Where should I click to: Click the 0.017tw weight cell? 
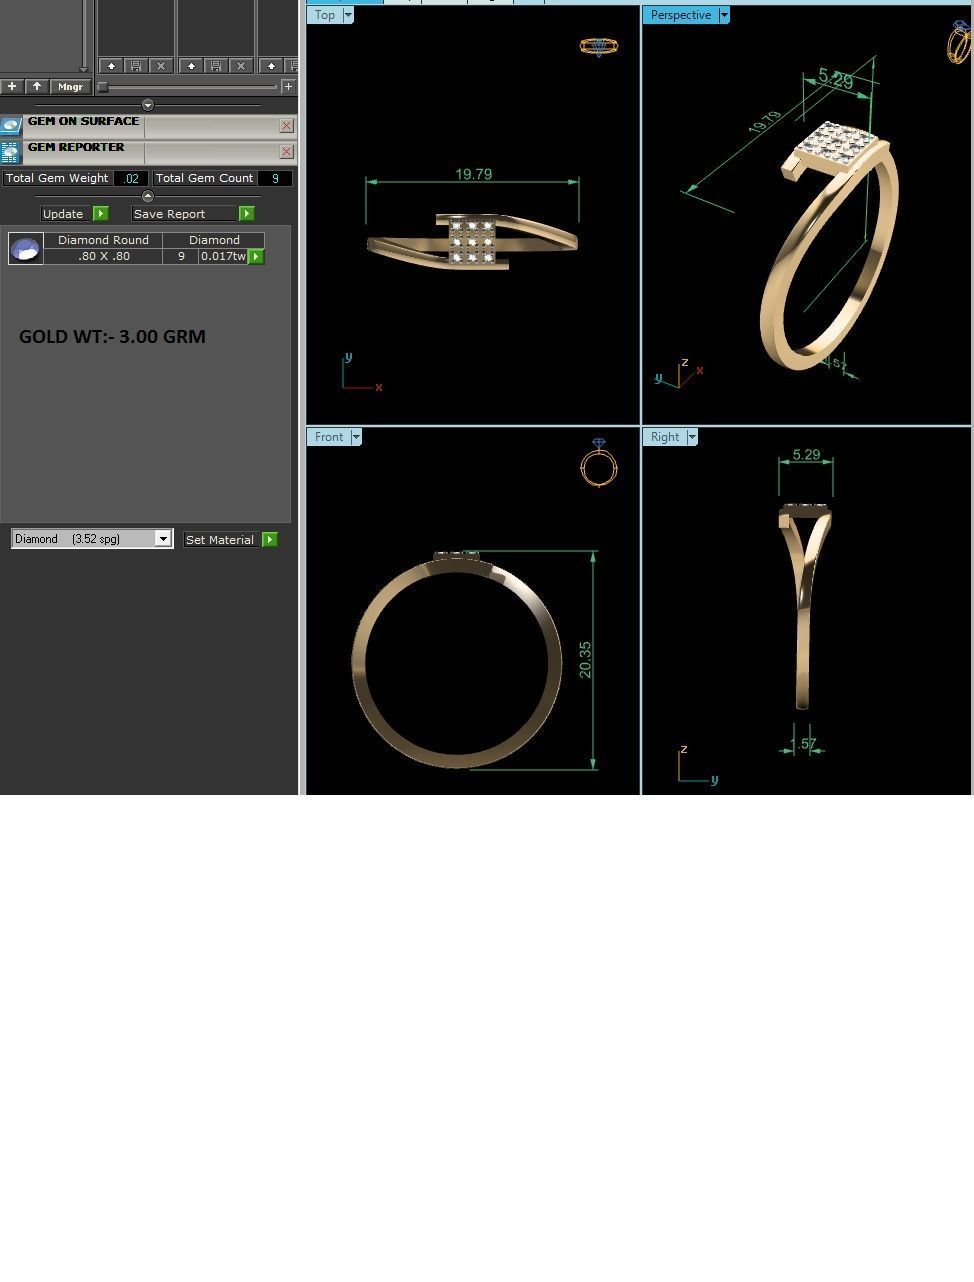[223, 256]
